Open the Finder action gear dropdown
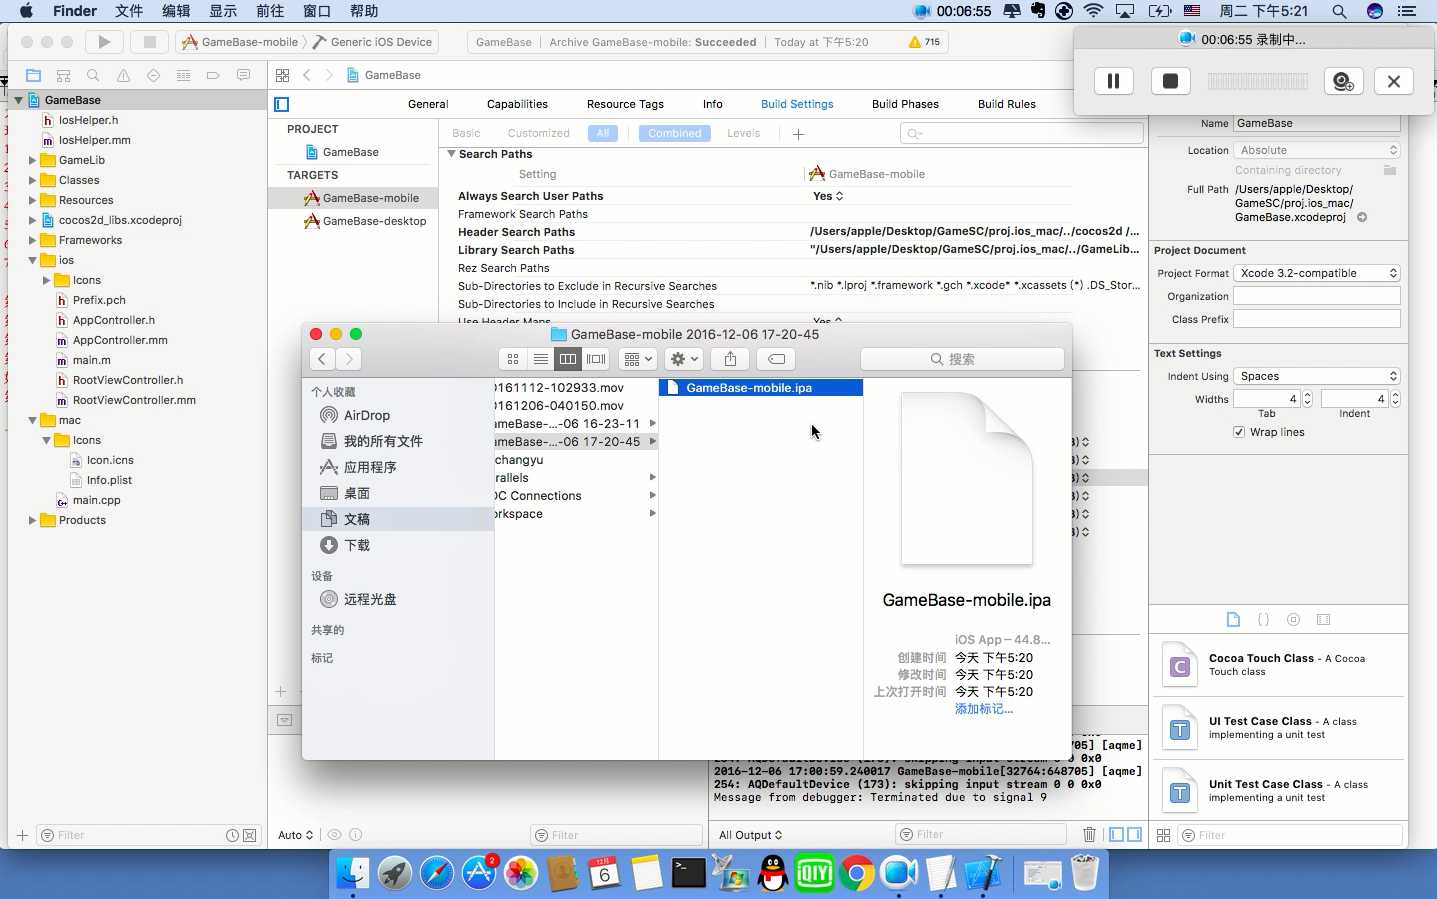 pos(684,359)
